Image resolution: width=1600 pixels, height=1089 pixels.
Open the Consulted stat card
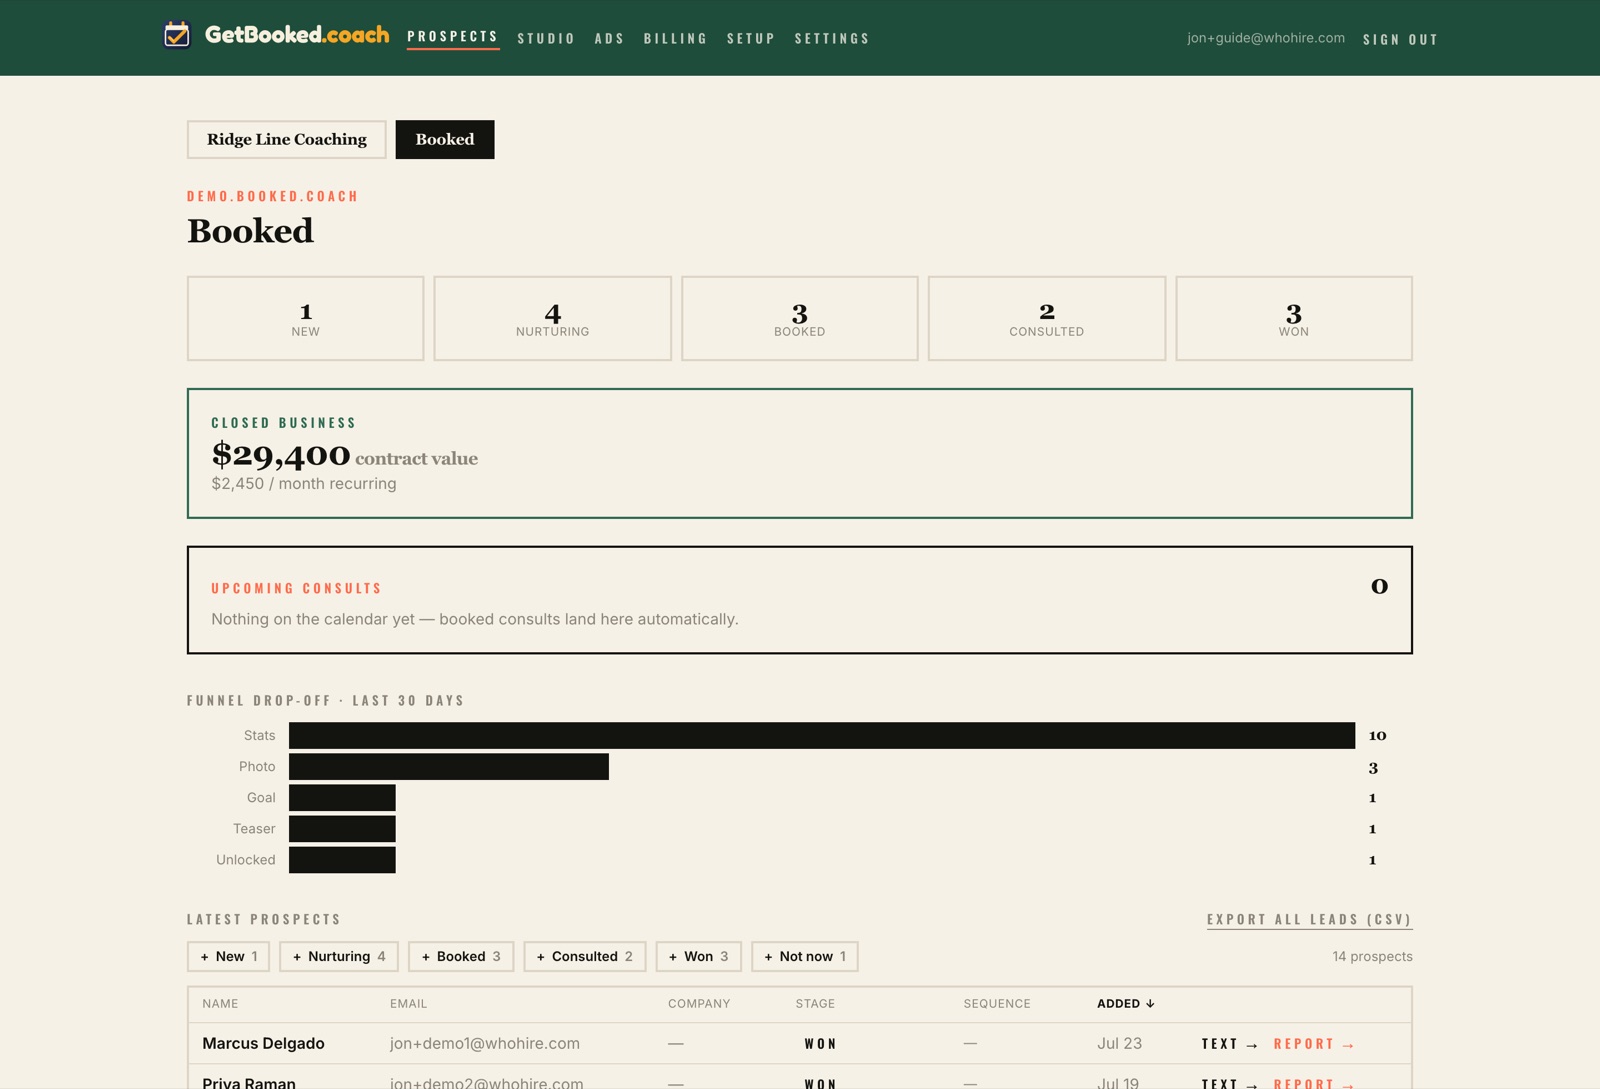(1047, 318)
